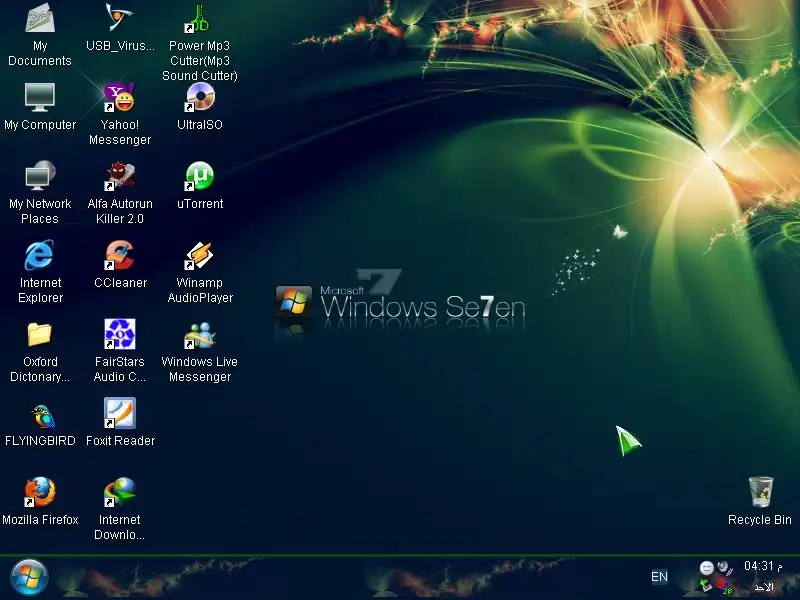Viewport: 800px width, 600px height.
Task: Click the Arabic day name under the clock
Action: click(764, 587)
